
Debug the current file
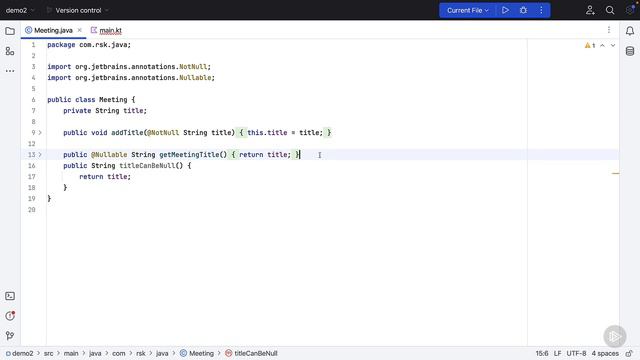[x=523, y=10]
